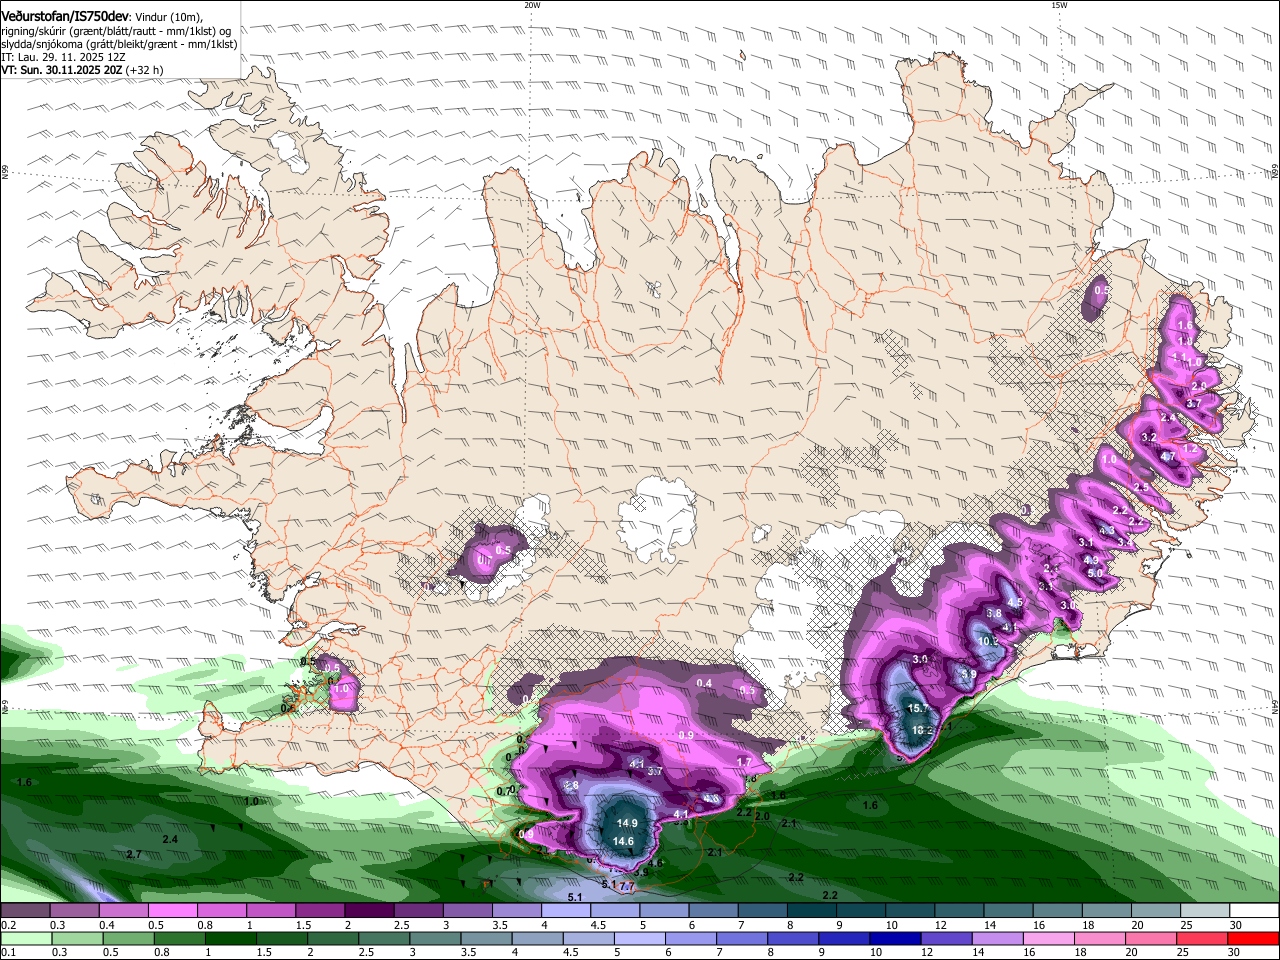Click the 20W longitude label

tap(532, 5)
